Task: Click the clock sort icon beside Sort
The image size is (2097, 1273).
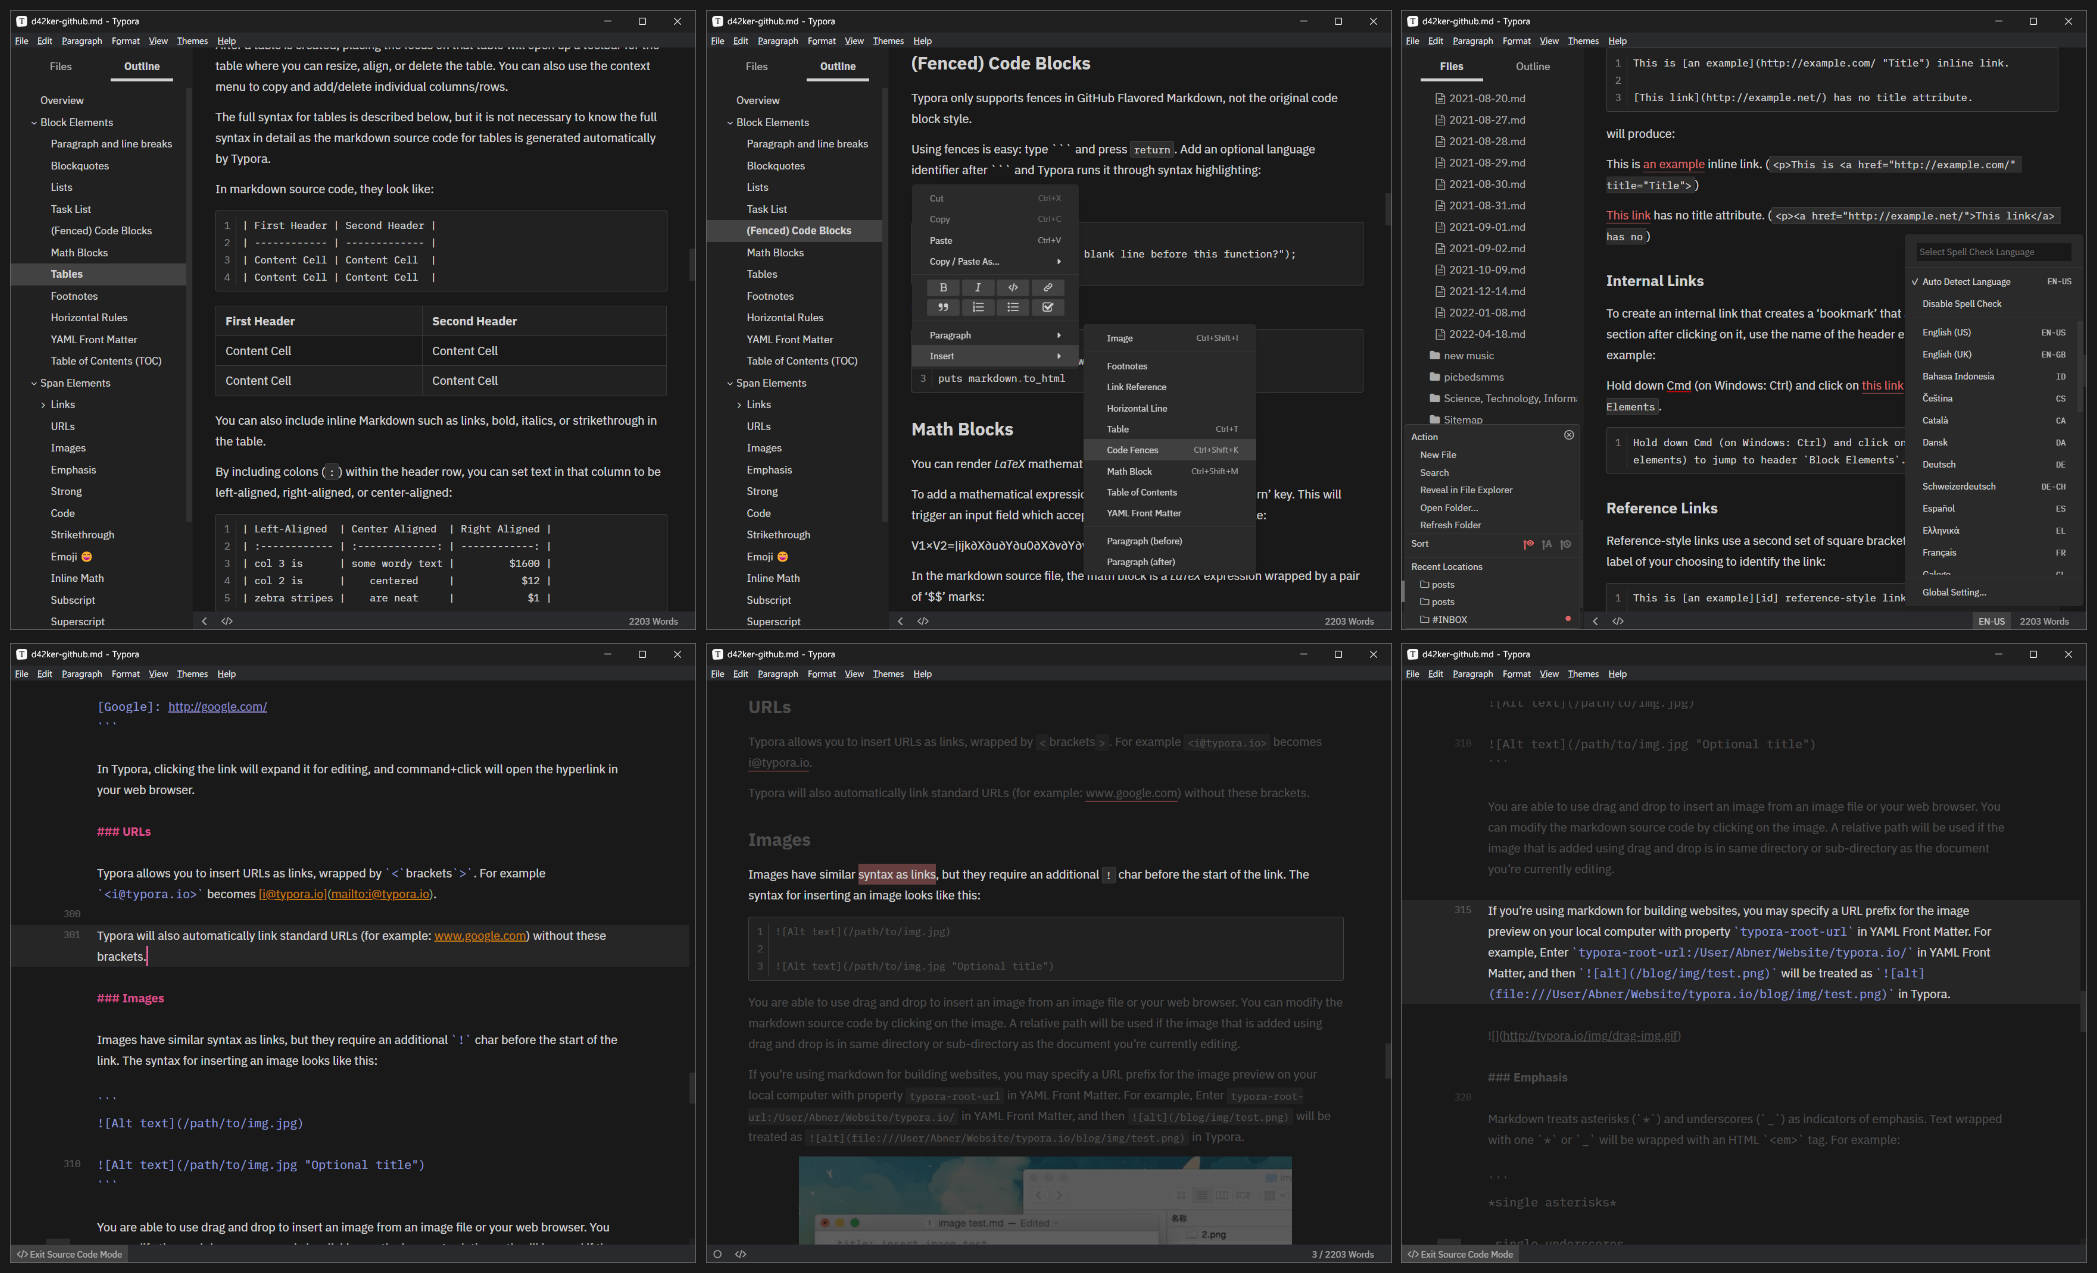Action: (1566, 544)
